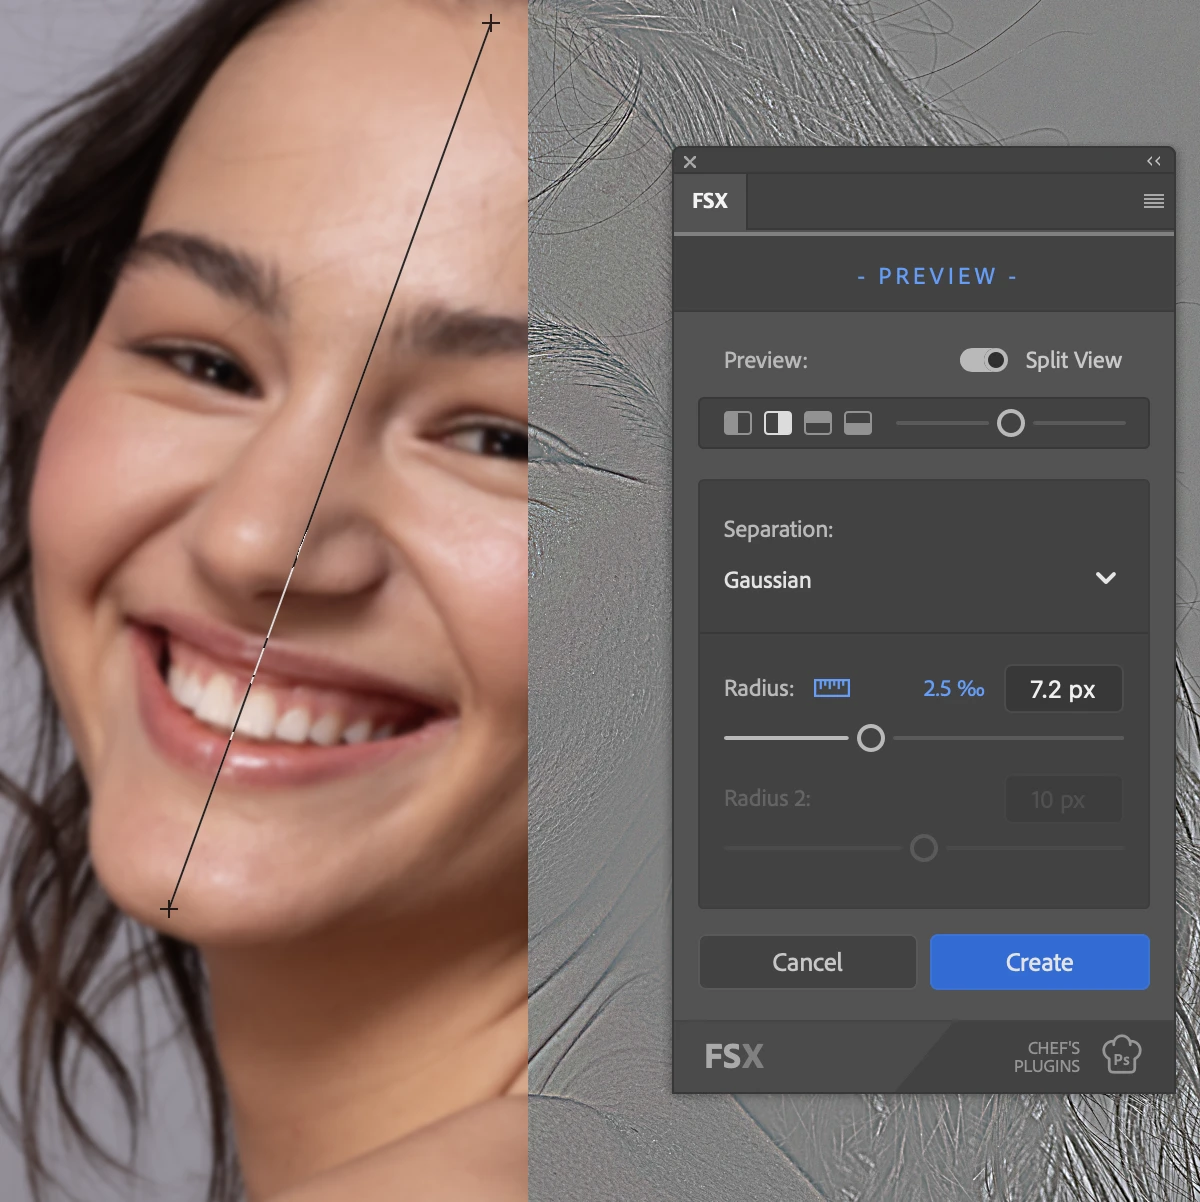Select bottom-half split layout icon
This screenshot has width=1200, height=1202.
(858, 423)
